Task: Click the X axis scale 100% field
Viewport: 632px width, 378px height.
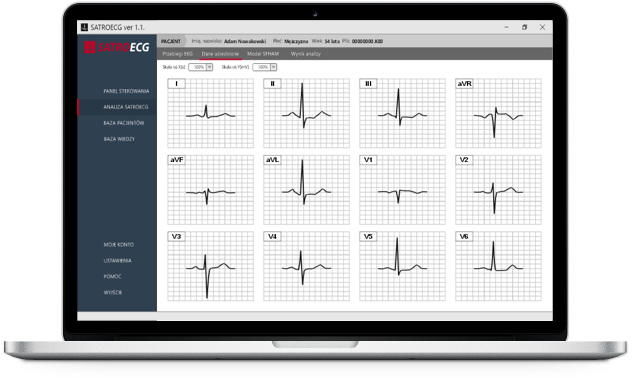Action: click(x=198, y=67)
